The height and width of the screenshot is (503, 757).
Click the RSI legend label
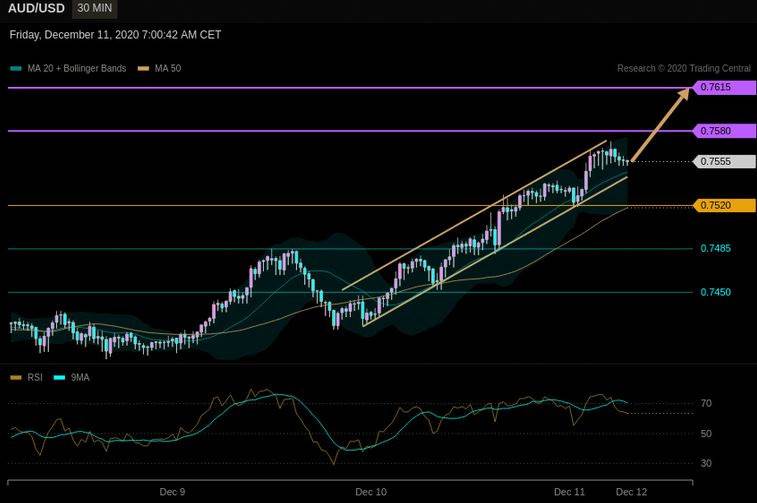[x=35, y=377]
